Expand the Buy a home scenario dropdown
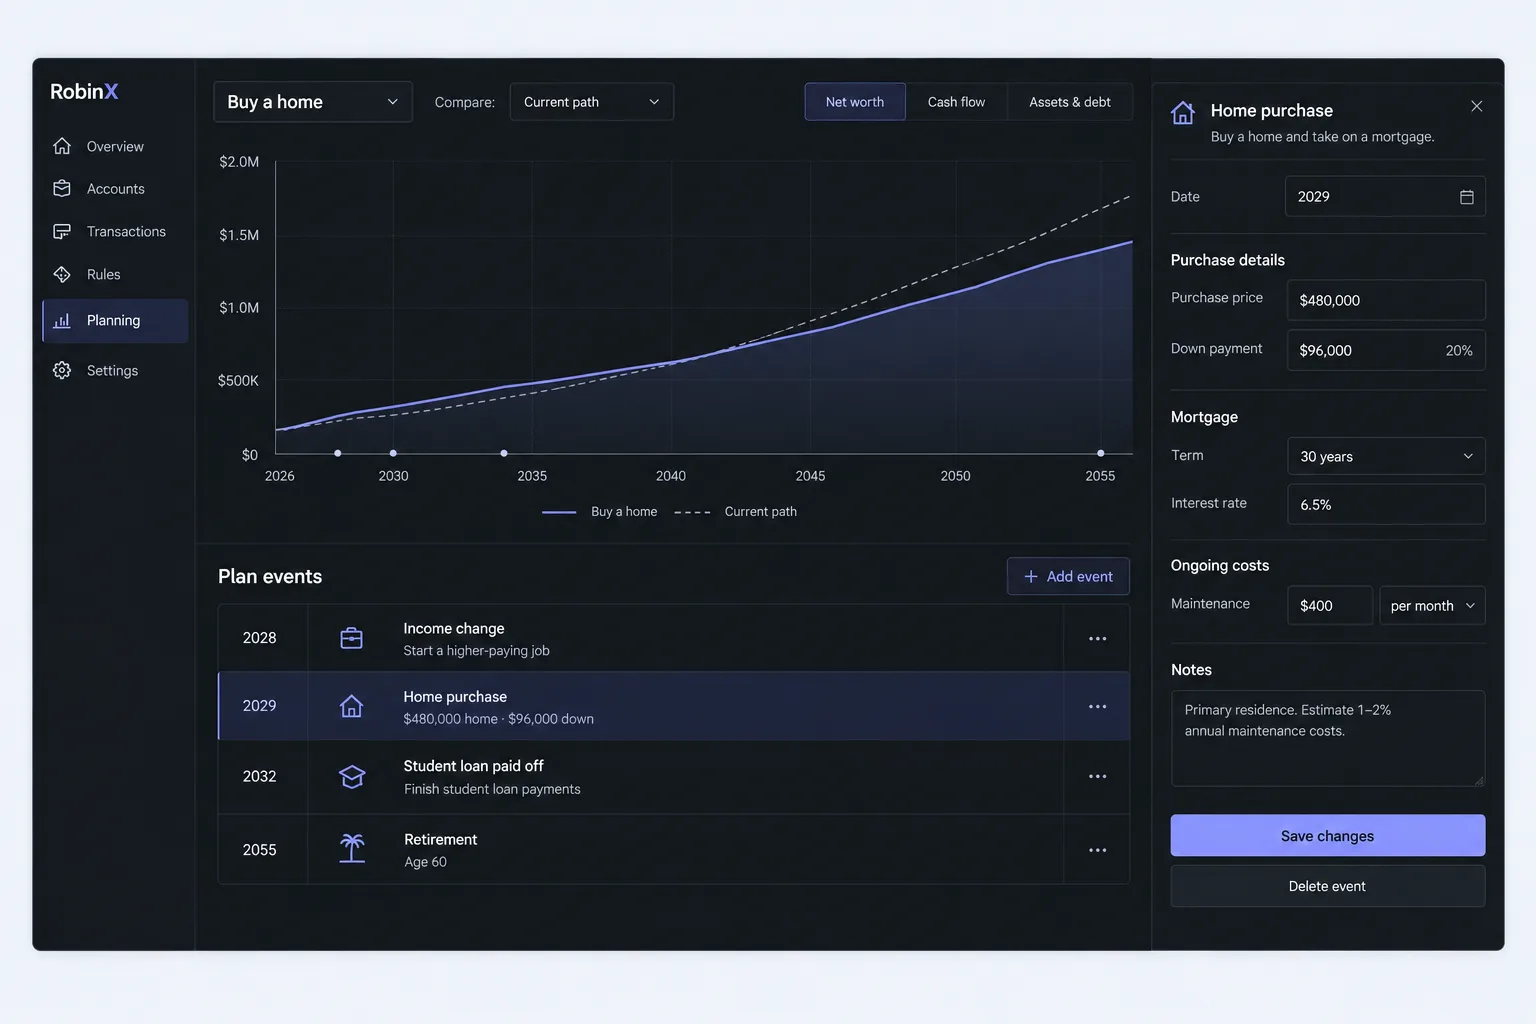Screen dimensions: 1536x1024 (x=313, y=102)
